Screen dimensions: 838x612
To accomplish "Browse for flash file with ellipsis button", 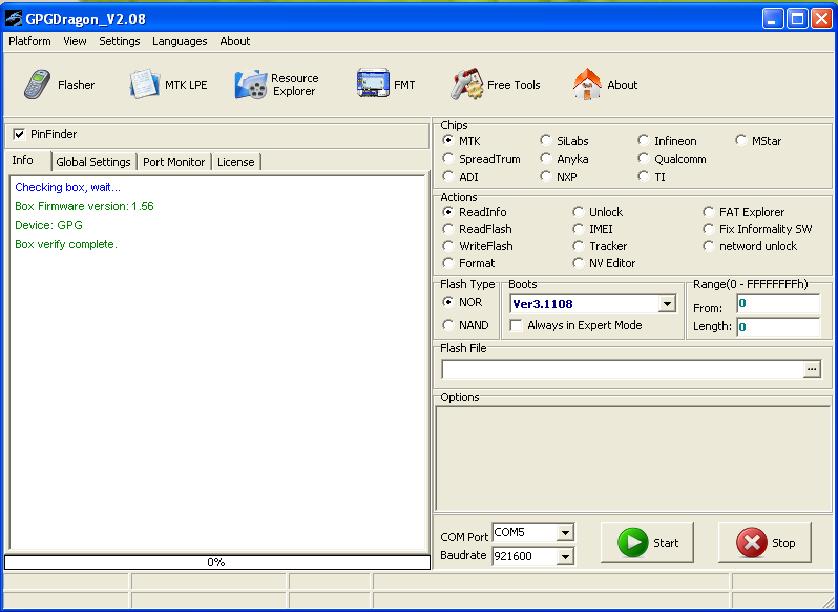I will tap(812, 369).
